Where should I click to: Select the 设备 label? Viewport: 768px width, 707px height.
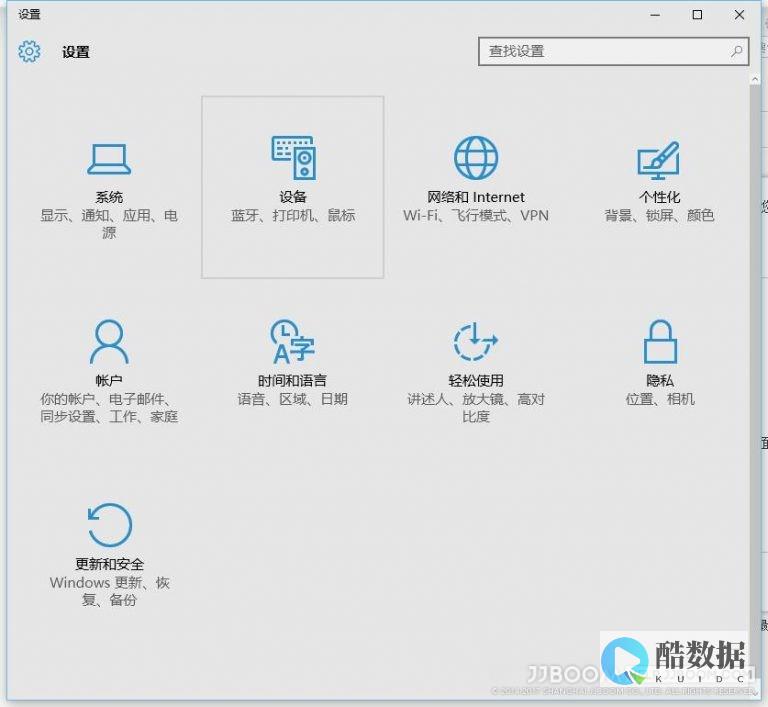click(293, 197)
